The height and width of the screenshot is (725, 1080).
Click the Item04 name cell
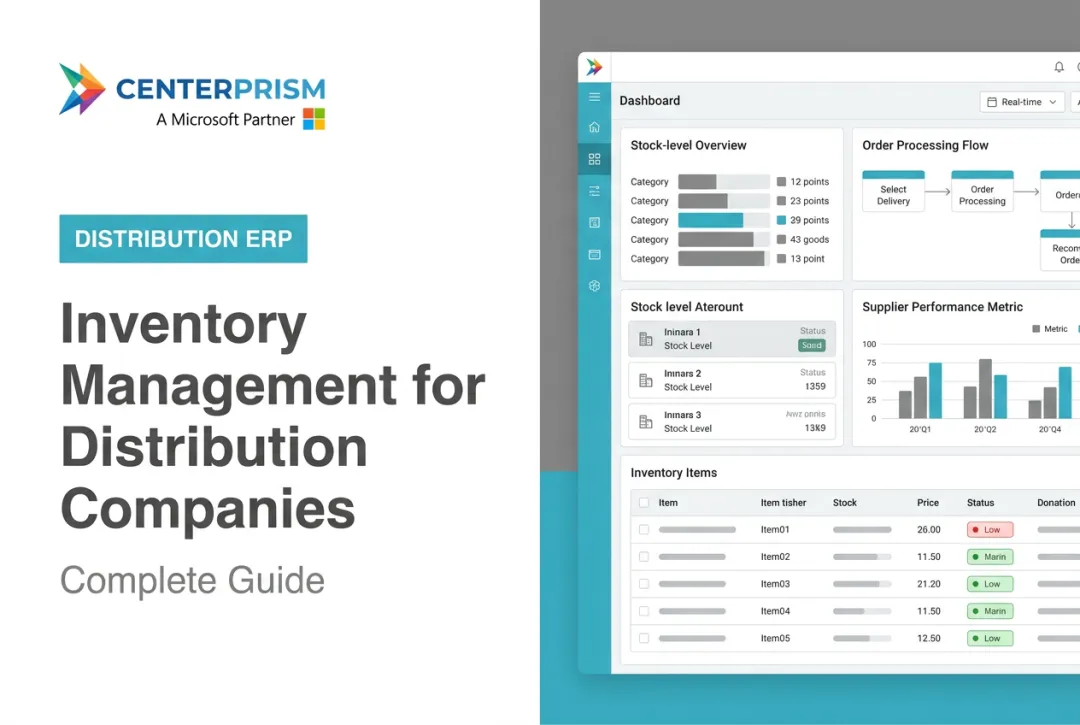pyautogui.click(x=775, y=611)
